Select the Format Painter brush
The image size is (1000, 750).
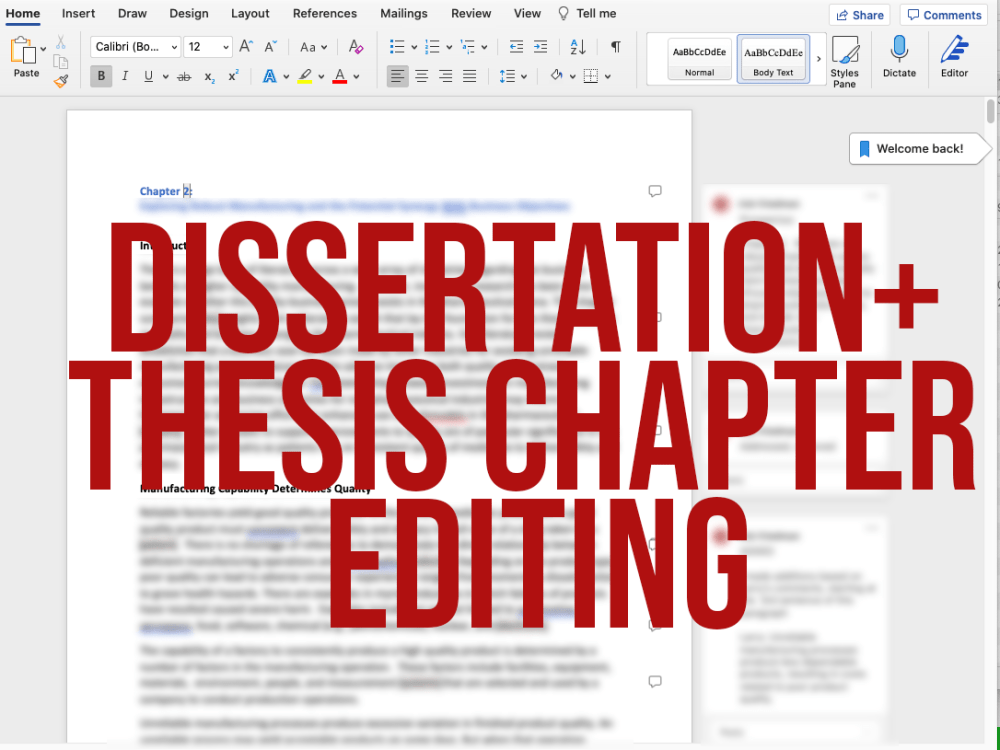click(61, 81)
